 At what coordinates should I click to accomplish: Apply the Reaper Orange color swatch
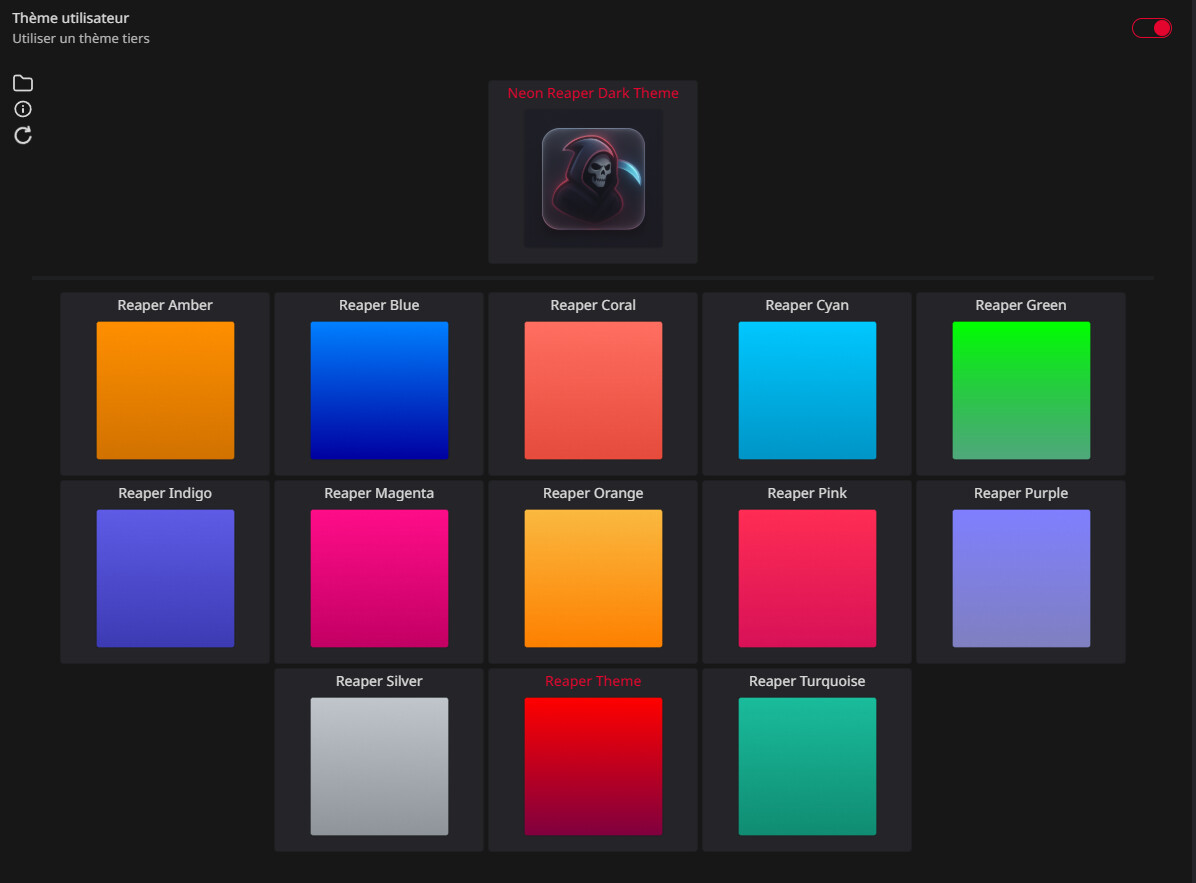click(x=593, y=578)
